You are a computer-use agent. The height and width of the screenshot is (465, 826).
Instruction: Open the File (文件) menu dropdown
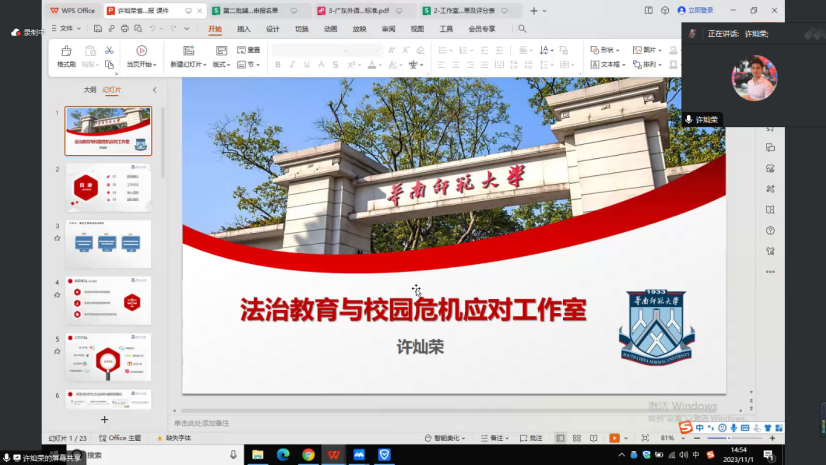(67, 29)
